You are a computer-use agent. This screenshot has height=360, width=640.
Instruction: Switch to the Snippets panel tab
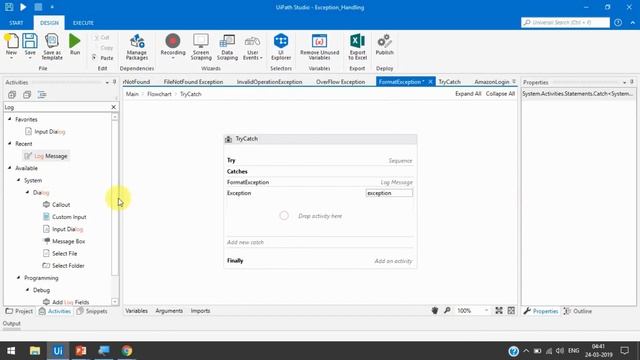(x=92, y=311)
